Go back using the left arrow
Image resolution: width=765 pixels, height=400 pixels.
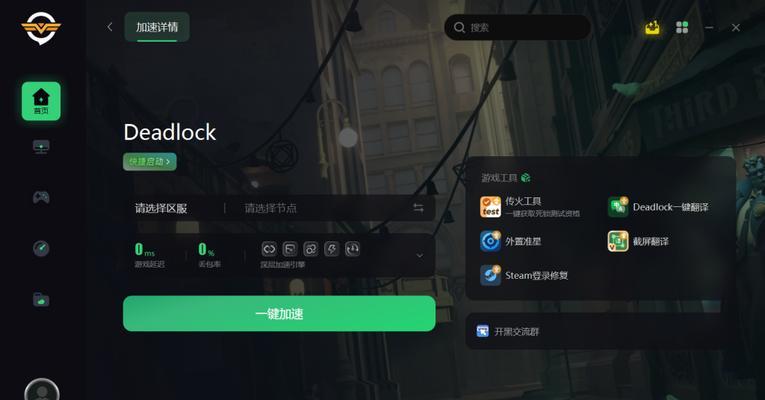(110, 27)
